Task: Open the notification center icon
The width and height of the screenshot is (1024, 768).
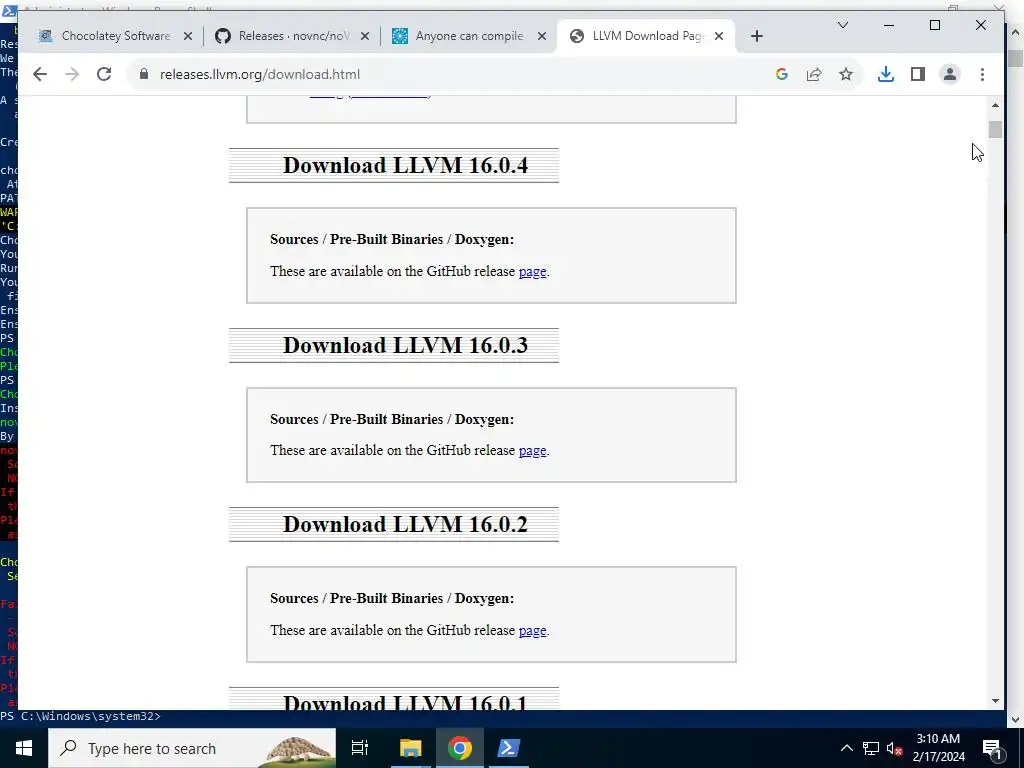Action: click(993, 748)
